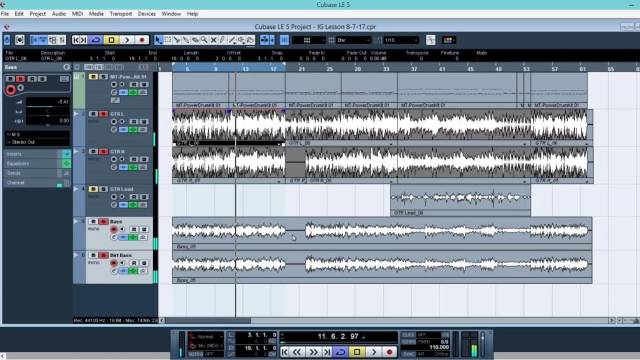Image resolution: width=640 pixels, height=360 pixels.
Task: Mute the GTR L track
Action: coord(93,114)
